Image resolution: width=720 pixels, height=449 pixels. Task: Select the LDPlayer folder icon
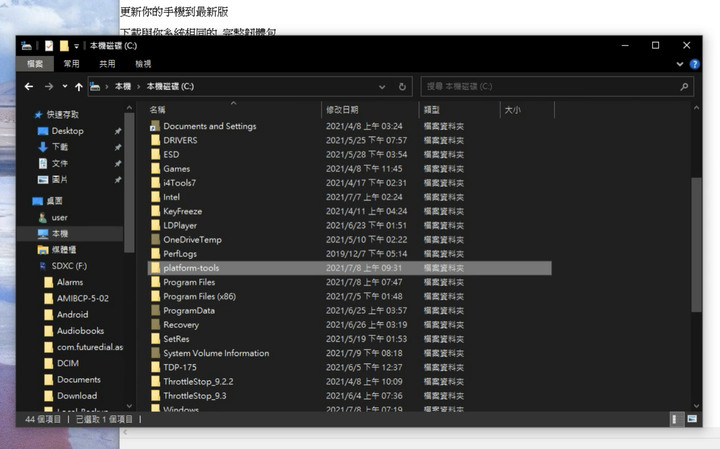155,225
